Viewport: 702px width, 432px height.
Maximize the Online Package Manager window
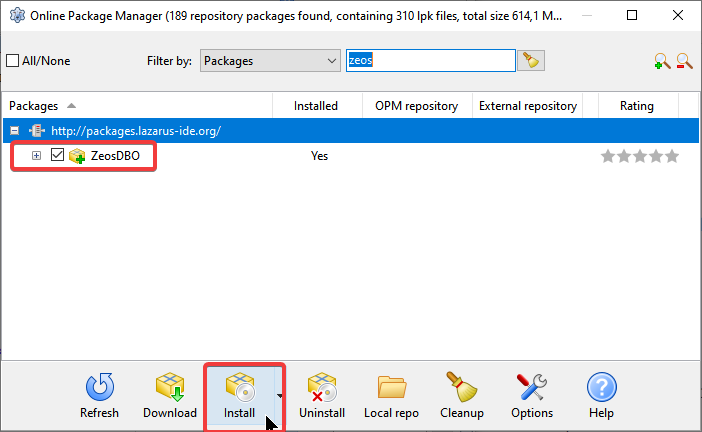(632, 15)
